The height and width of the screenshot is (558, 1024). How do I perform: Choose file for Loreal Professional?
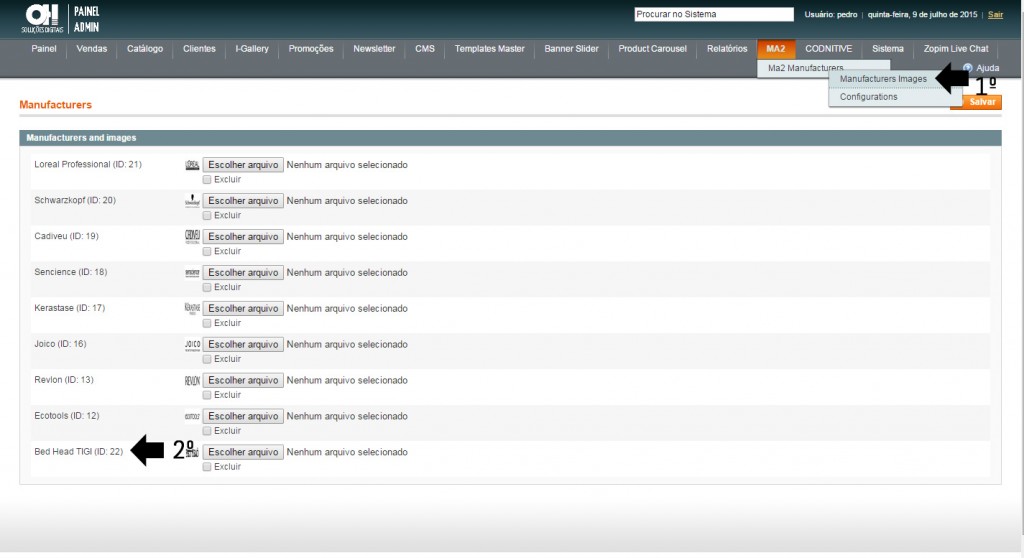click(243, 165)
